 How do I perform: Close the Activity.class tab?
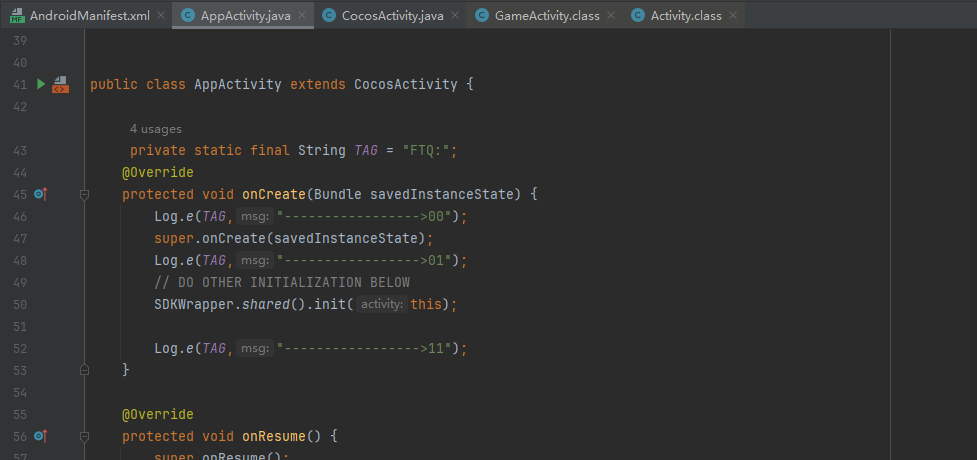coord(733,16)
